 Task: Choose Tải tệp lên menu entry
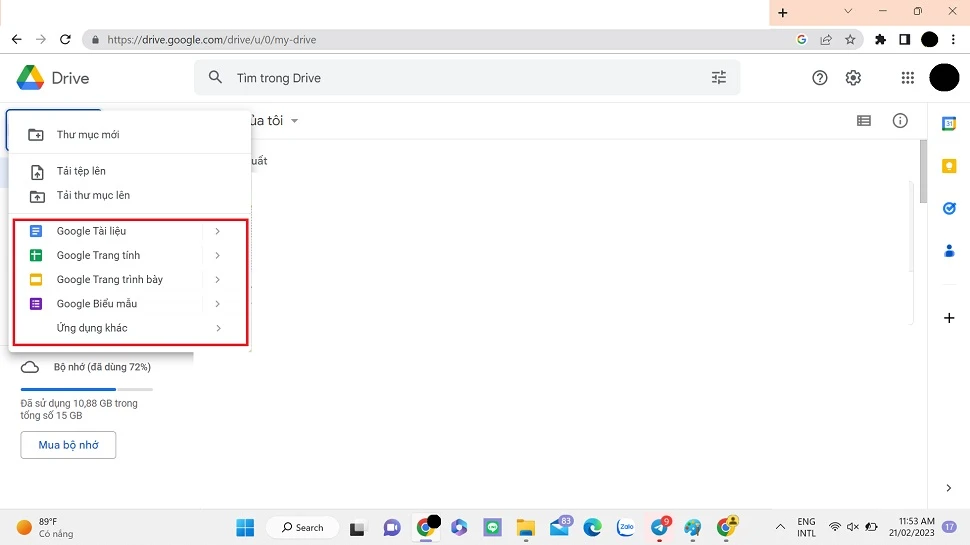[130, 171]
